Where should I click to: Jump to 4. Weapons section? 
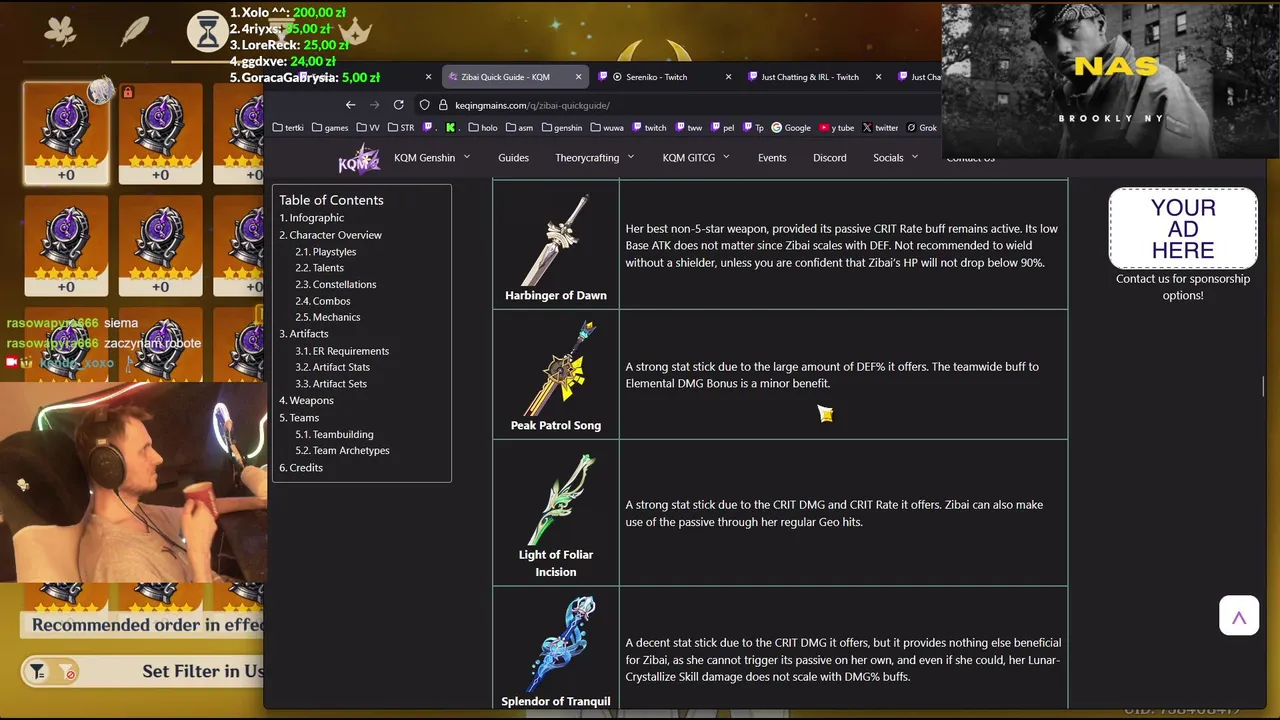pyautogui.click(x=306, y=401)
